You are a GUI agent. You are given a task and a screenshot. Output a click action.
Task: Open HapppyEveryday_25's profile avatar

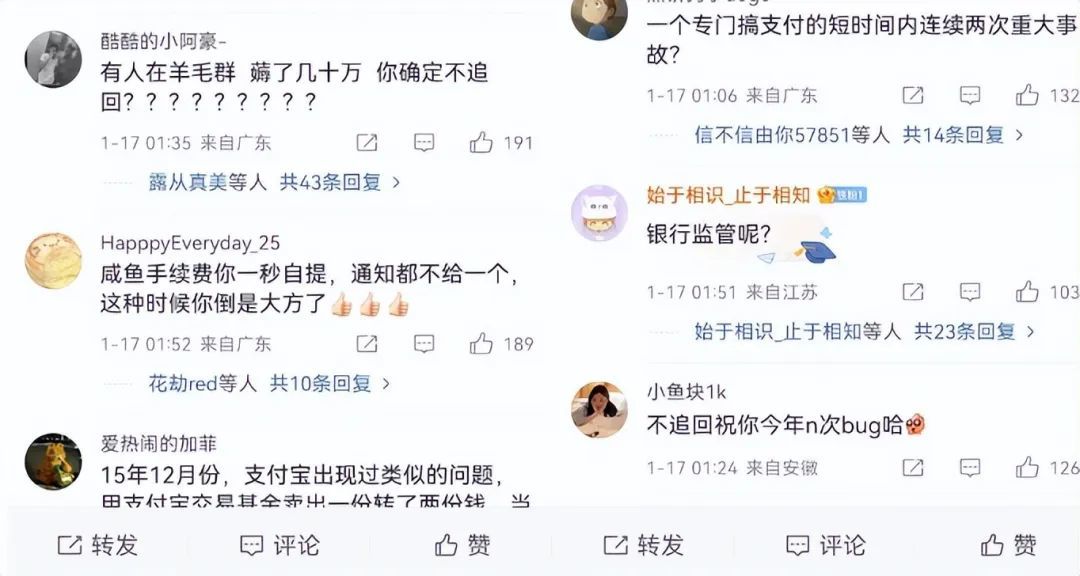pyautogui.click(x=53, y=260)
